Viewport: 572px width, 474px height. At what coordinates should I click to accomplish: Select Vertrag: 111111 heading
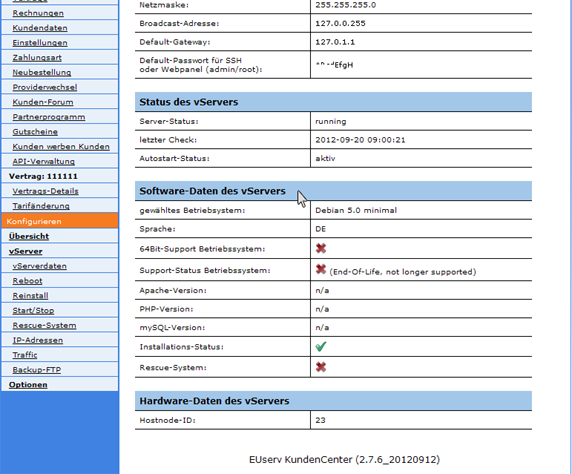click(43, 176)
